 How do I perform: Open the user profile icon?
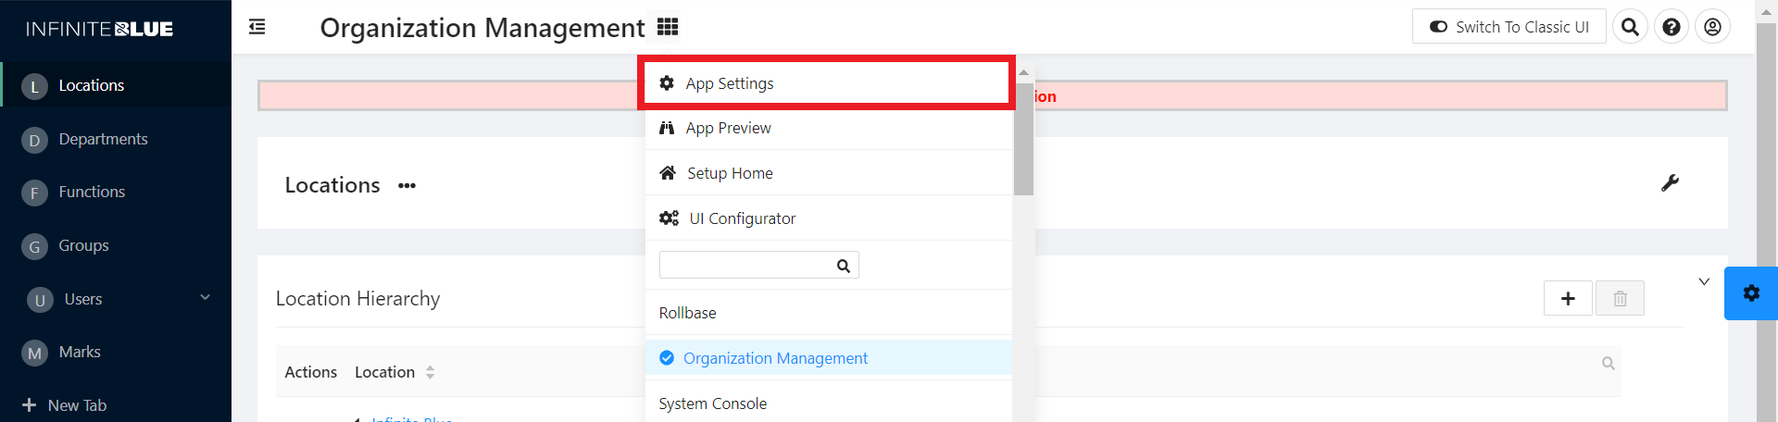click(x=1713, y=27)
